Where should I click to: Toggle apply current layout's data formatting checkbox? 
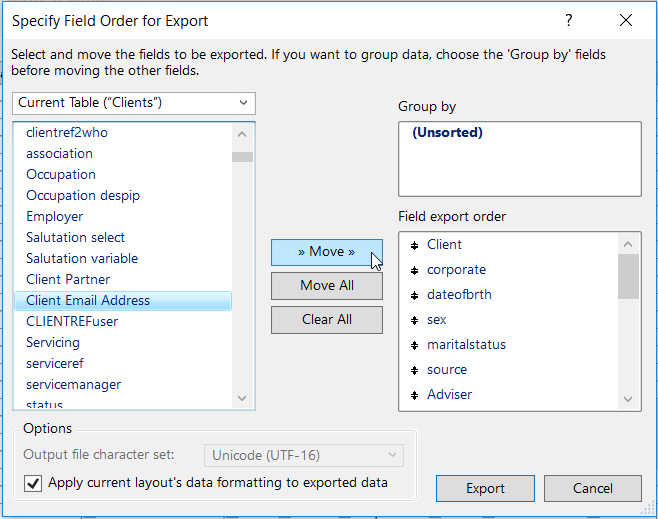coord(34,483)
